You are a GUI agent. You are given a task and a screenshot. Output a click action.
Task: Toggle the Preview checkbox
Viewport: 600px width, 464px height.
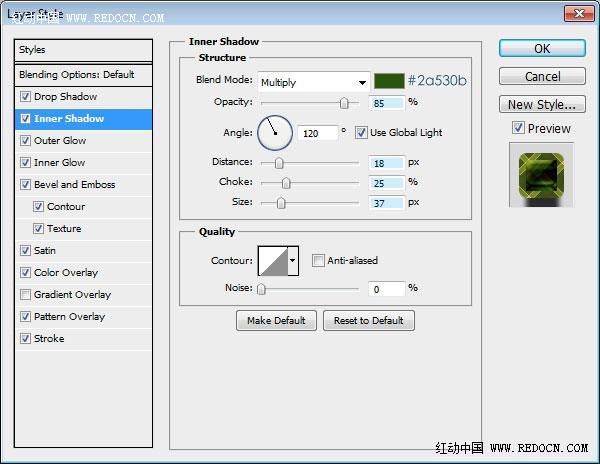click(518, 128)
